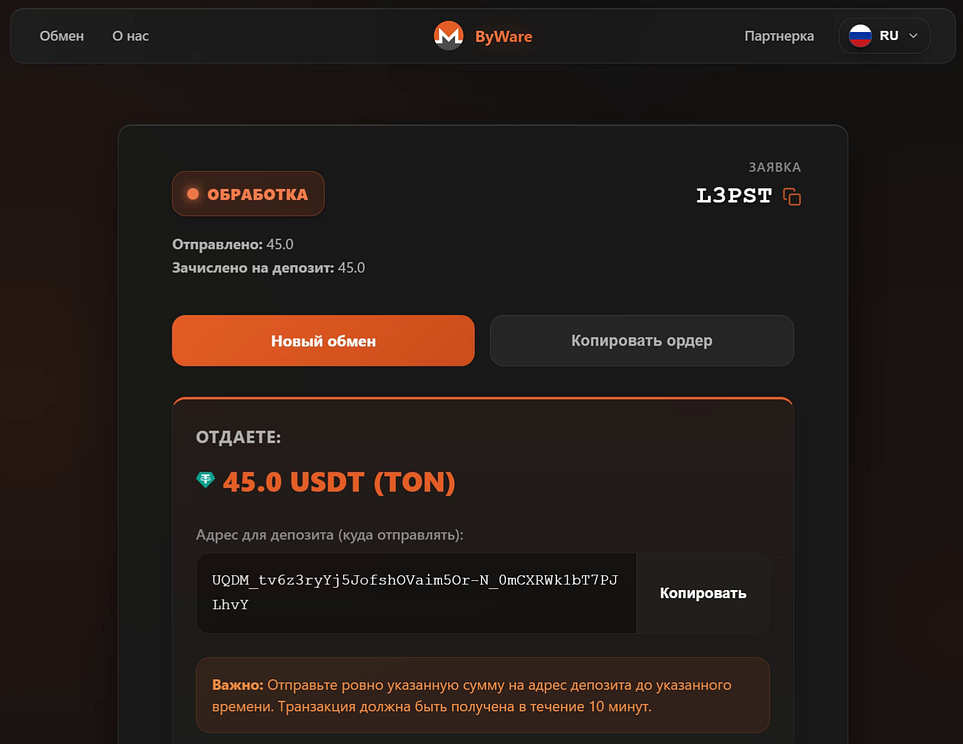
Task: Click the orange status dot in ОБРАБОТКА badge
Action: tap(193, 194)
